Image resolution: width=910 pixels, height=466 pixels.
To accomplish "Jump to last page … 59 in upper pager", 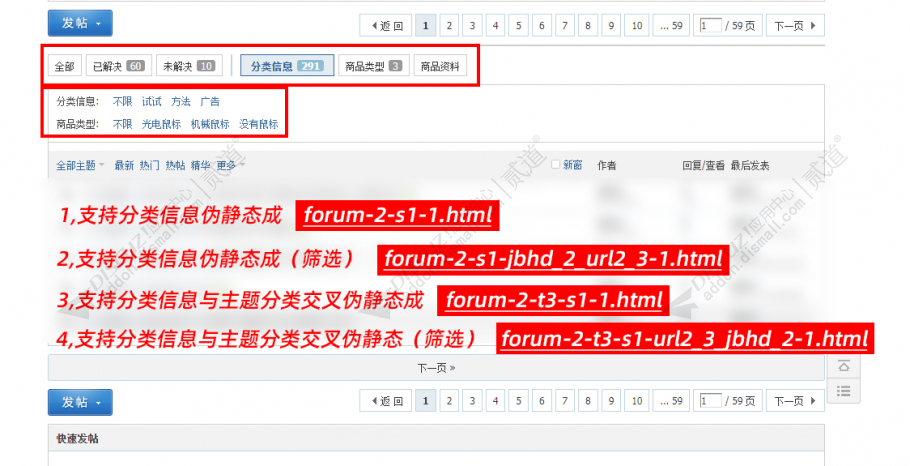I will pyautogui.click(x=671, y=26).
